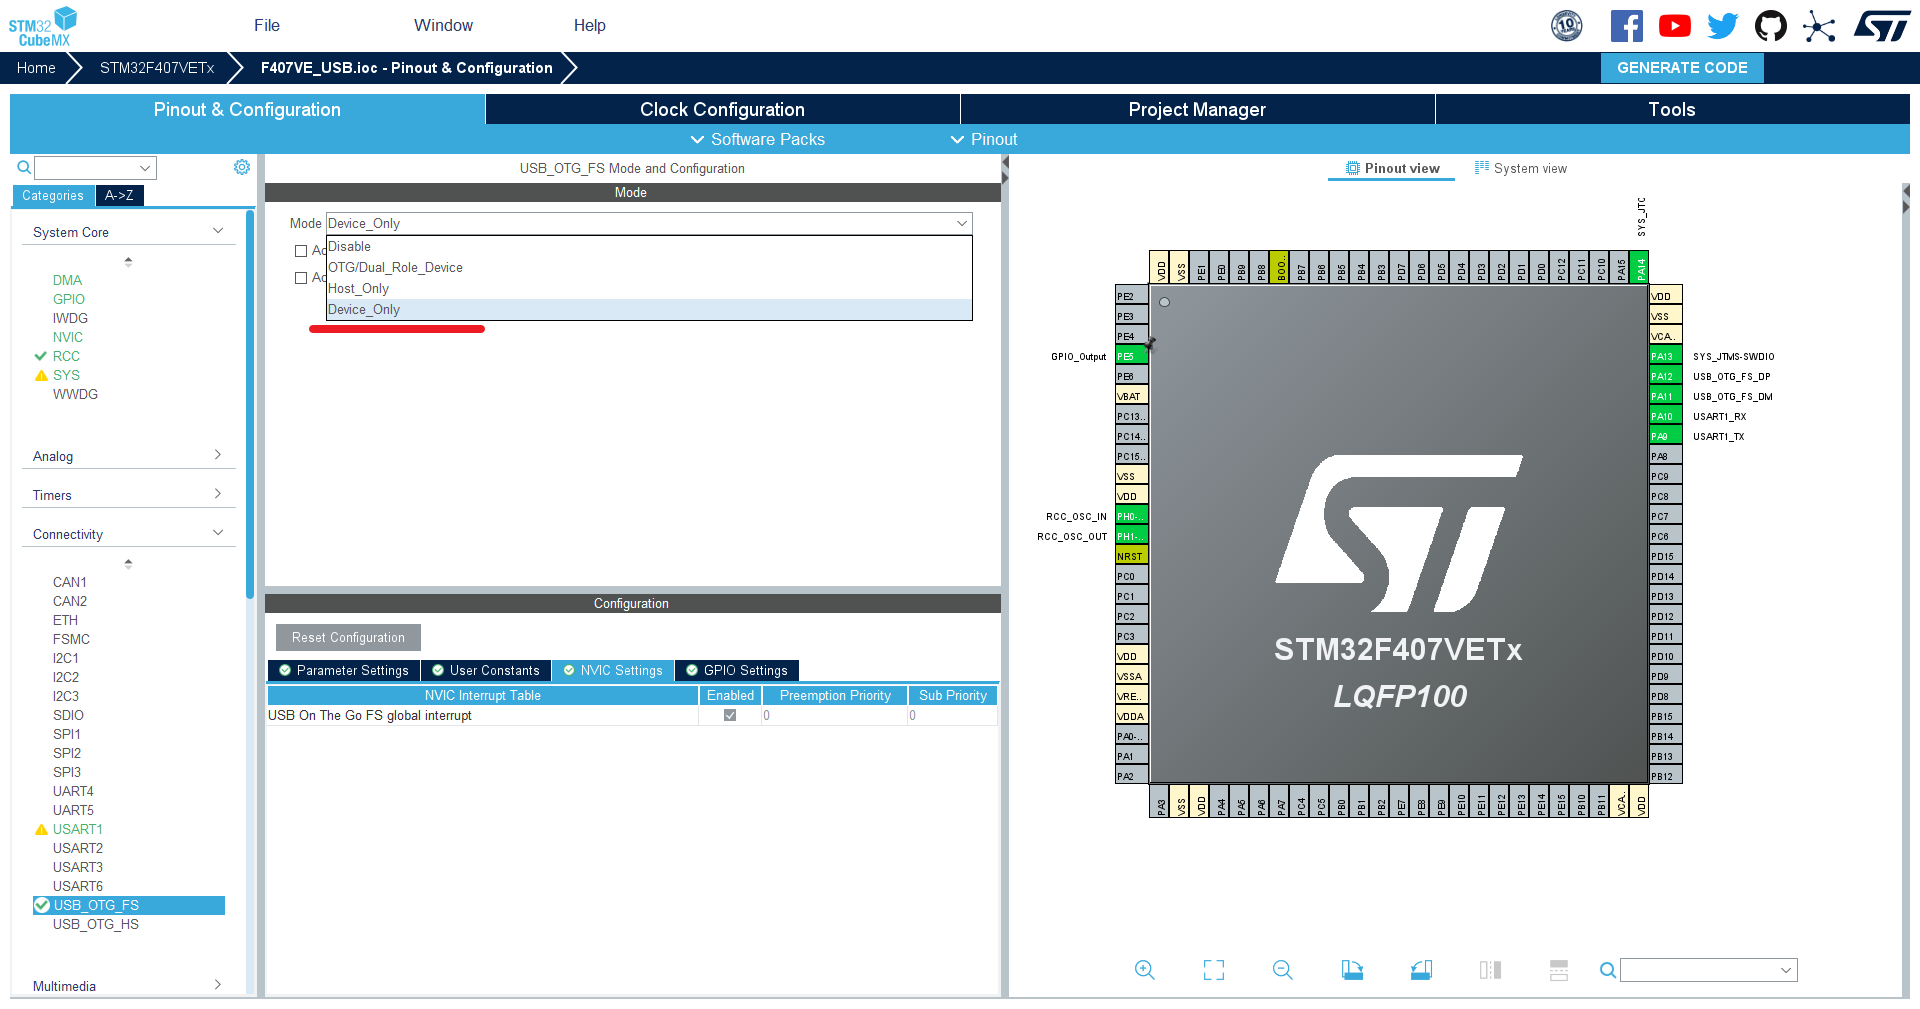Select pin PA11 USB_OTG_FS_DM
The height and width of the screenshot is (1009, 1920).
[x=1665, y=396]
